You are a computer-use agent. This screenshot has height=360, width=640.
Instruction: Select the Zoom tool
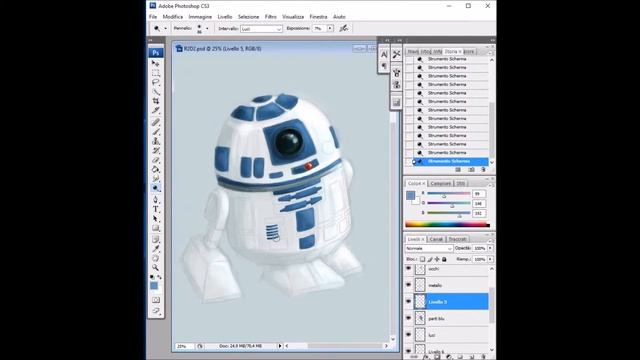156,268
